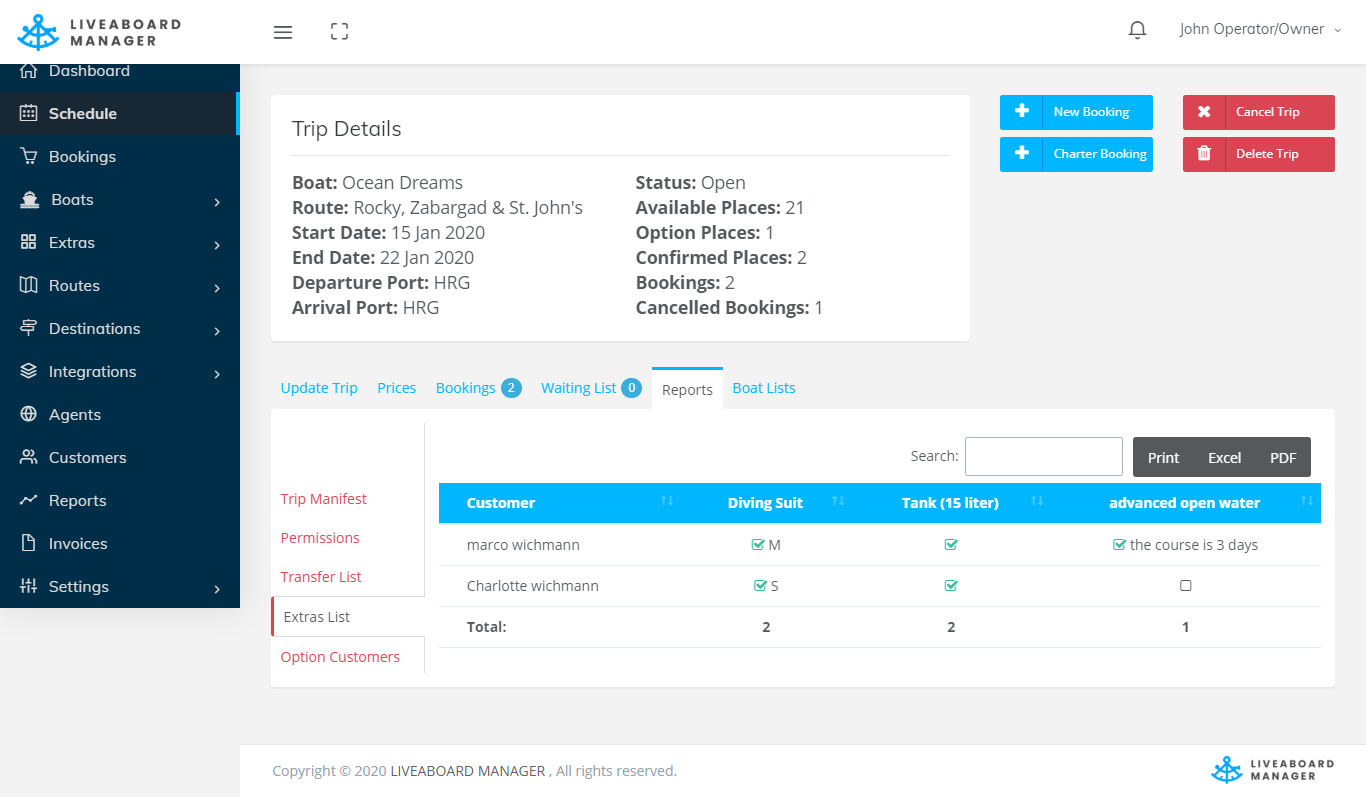This screenshot has height=797, width=1366.
Task: Click the red Delete Trip button
Action: tap(1258, 154)
